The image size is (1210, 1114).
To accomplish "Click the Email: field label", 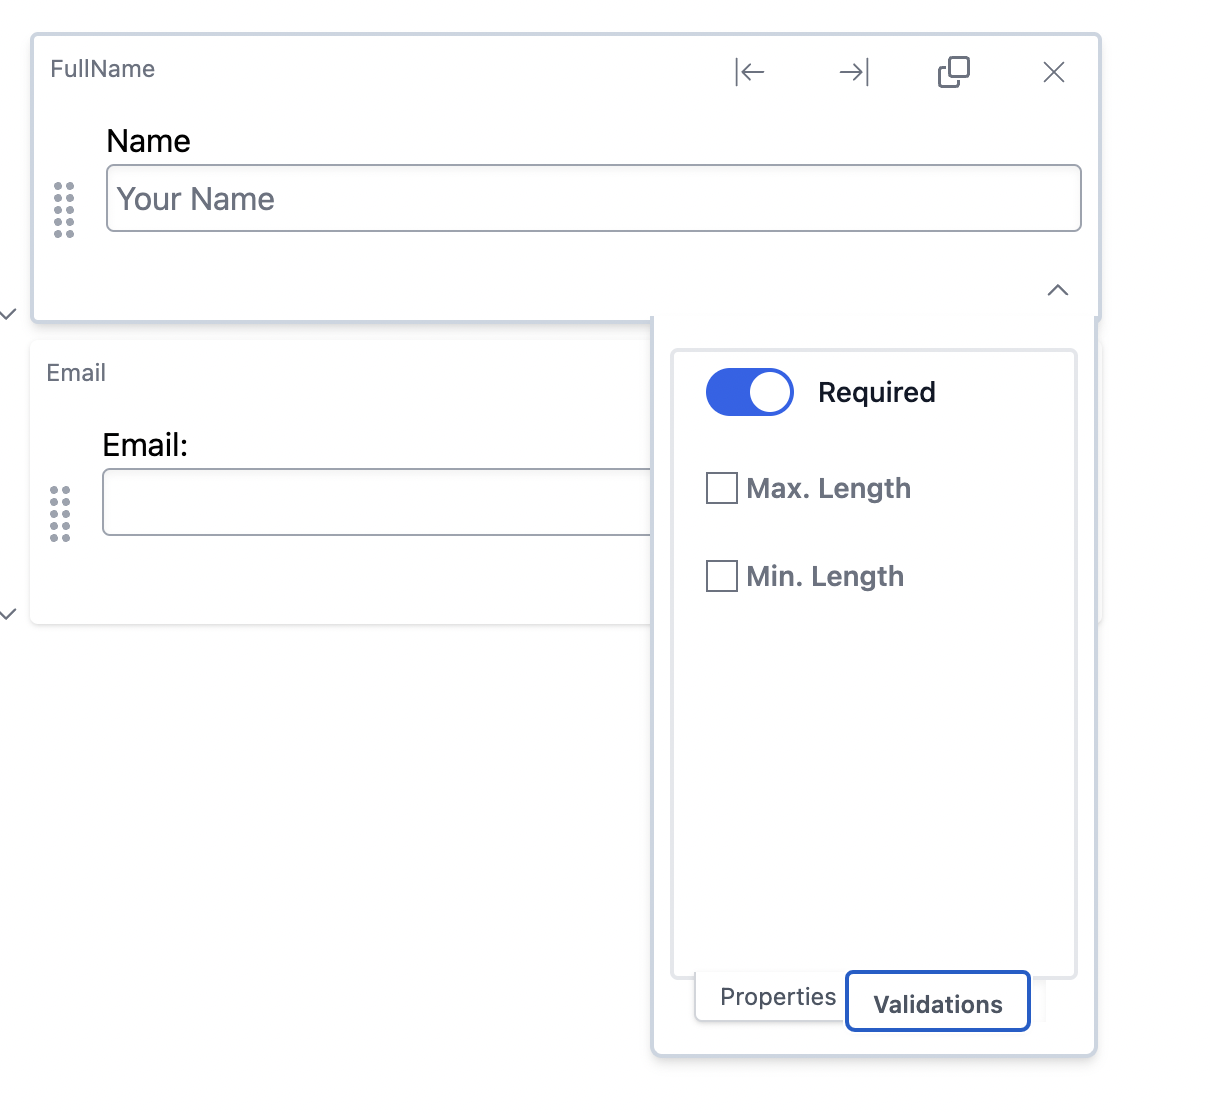I will tap(145, 444).
